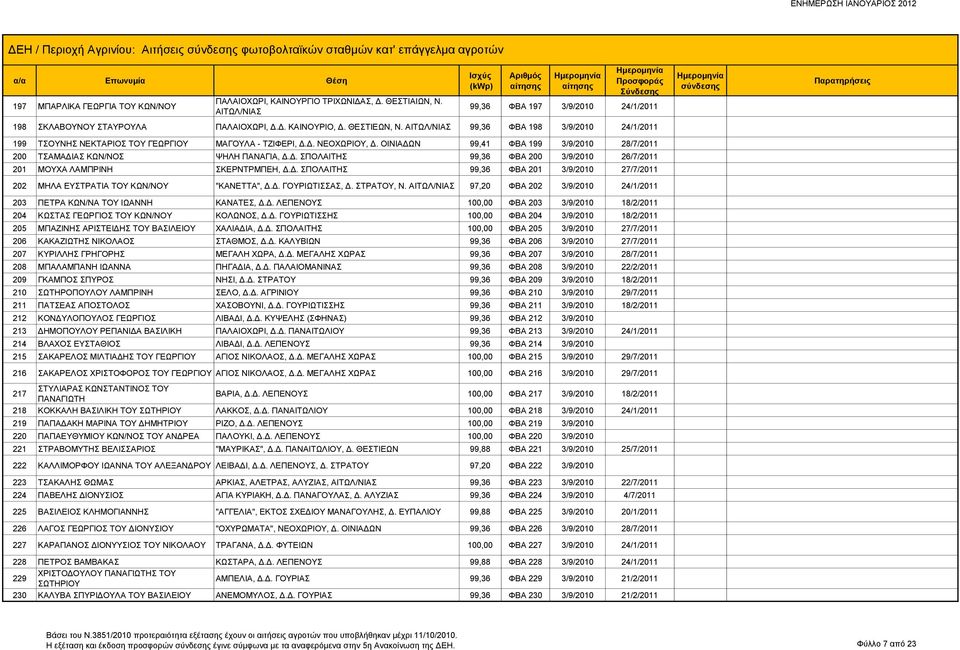960x650 pixels.
Task: Click the 'Παρατηρήσεις' column header
Action: (x=842, y=81)
